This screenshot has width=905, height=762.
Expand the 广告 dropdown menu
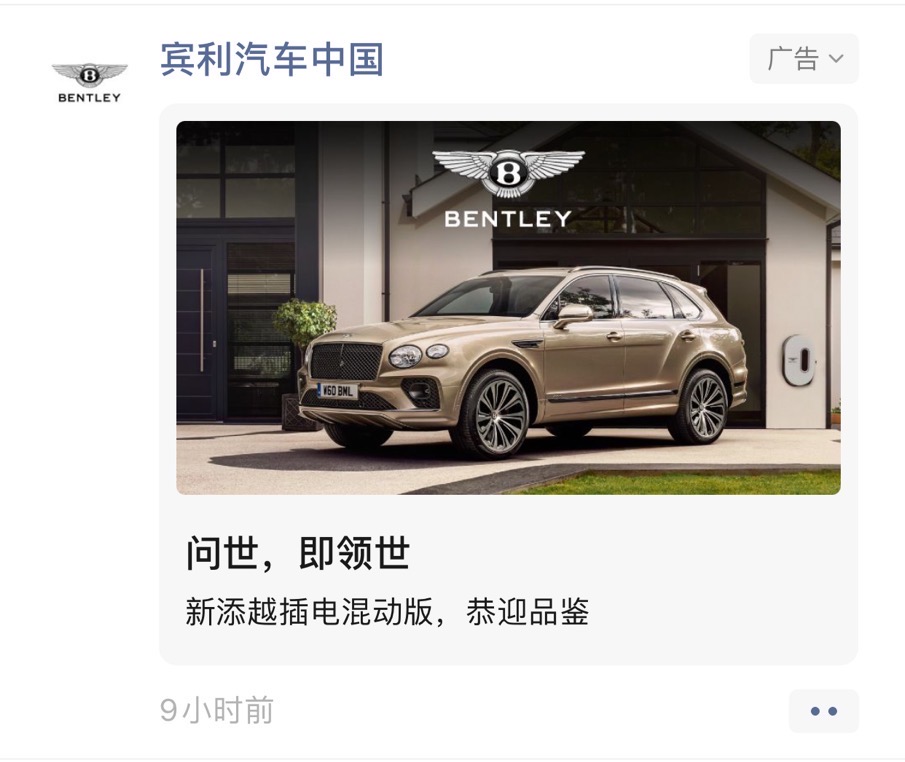click(804, 59)
